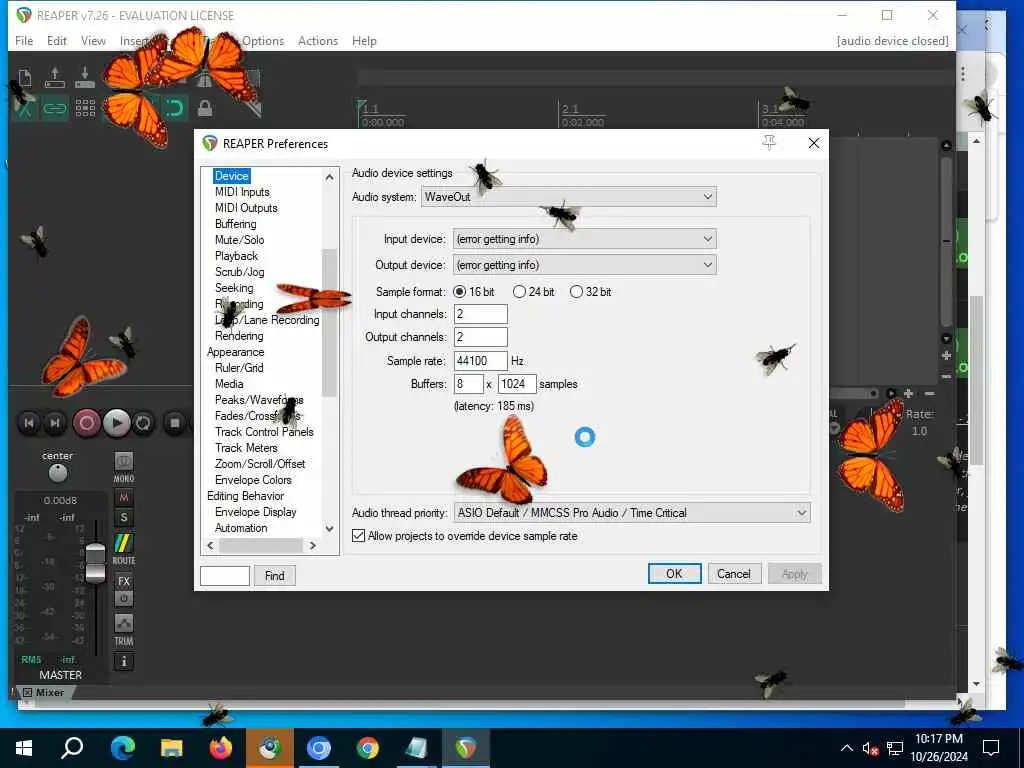
Task: Select 24 bit sample format
Action: 534,292
